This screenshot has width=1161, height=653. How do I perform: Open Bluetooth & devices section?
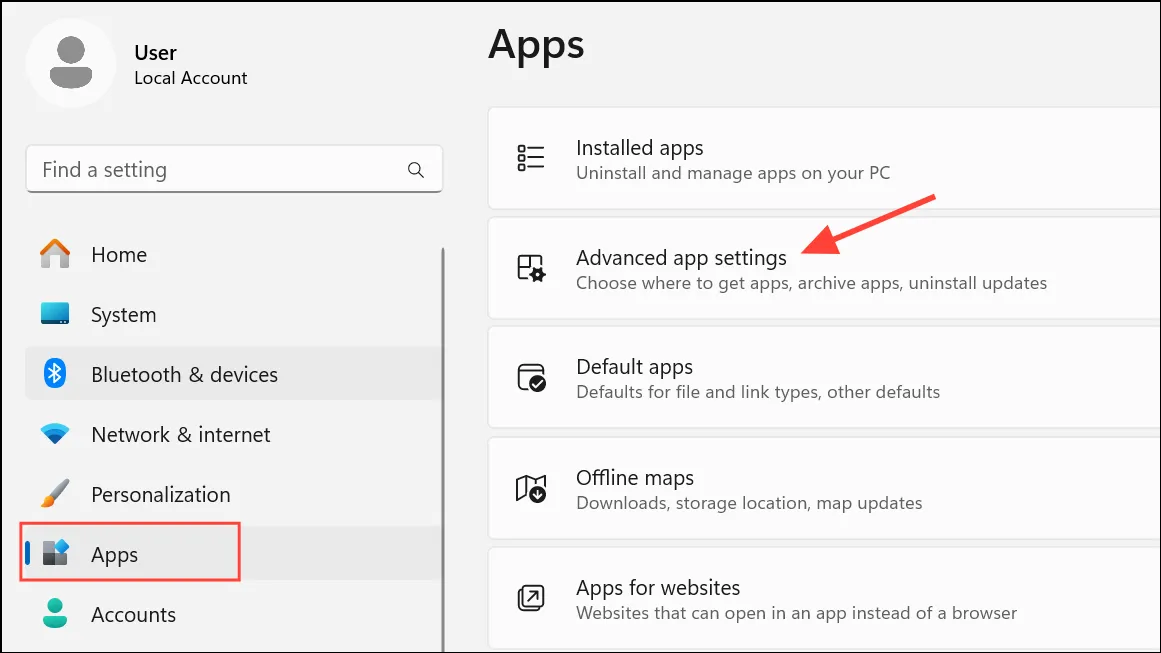tap(234, 374)
